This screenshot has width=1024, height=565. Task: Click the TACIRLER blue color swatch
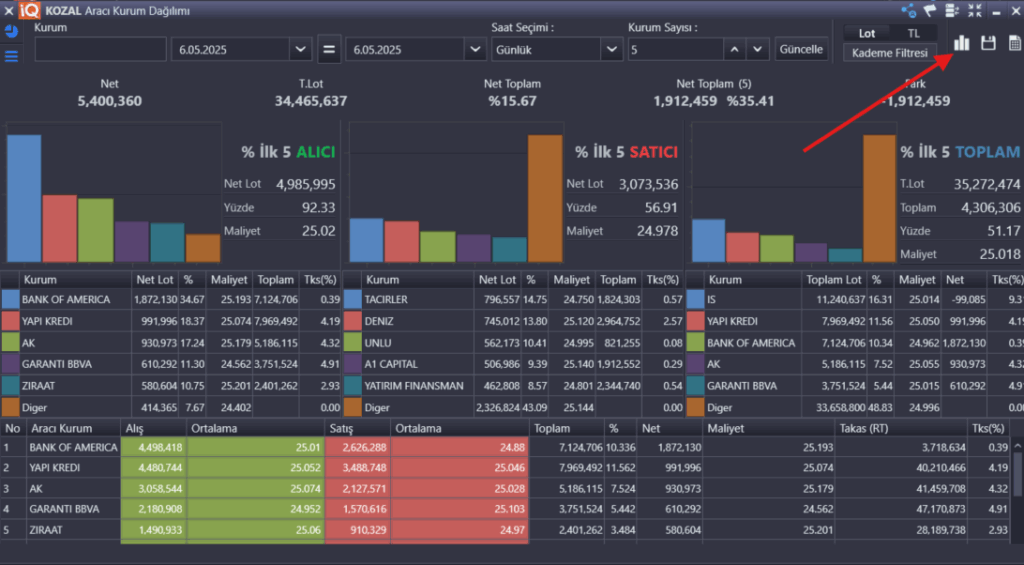pyautogui.click(x=353, y=299)
